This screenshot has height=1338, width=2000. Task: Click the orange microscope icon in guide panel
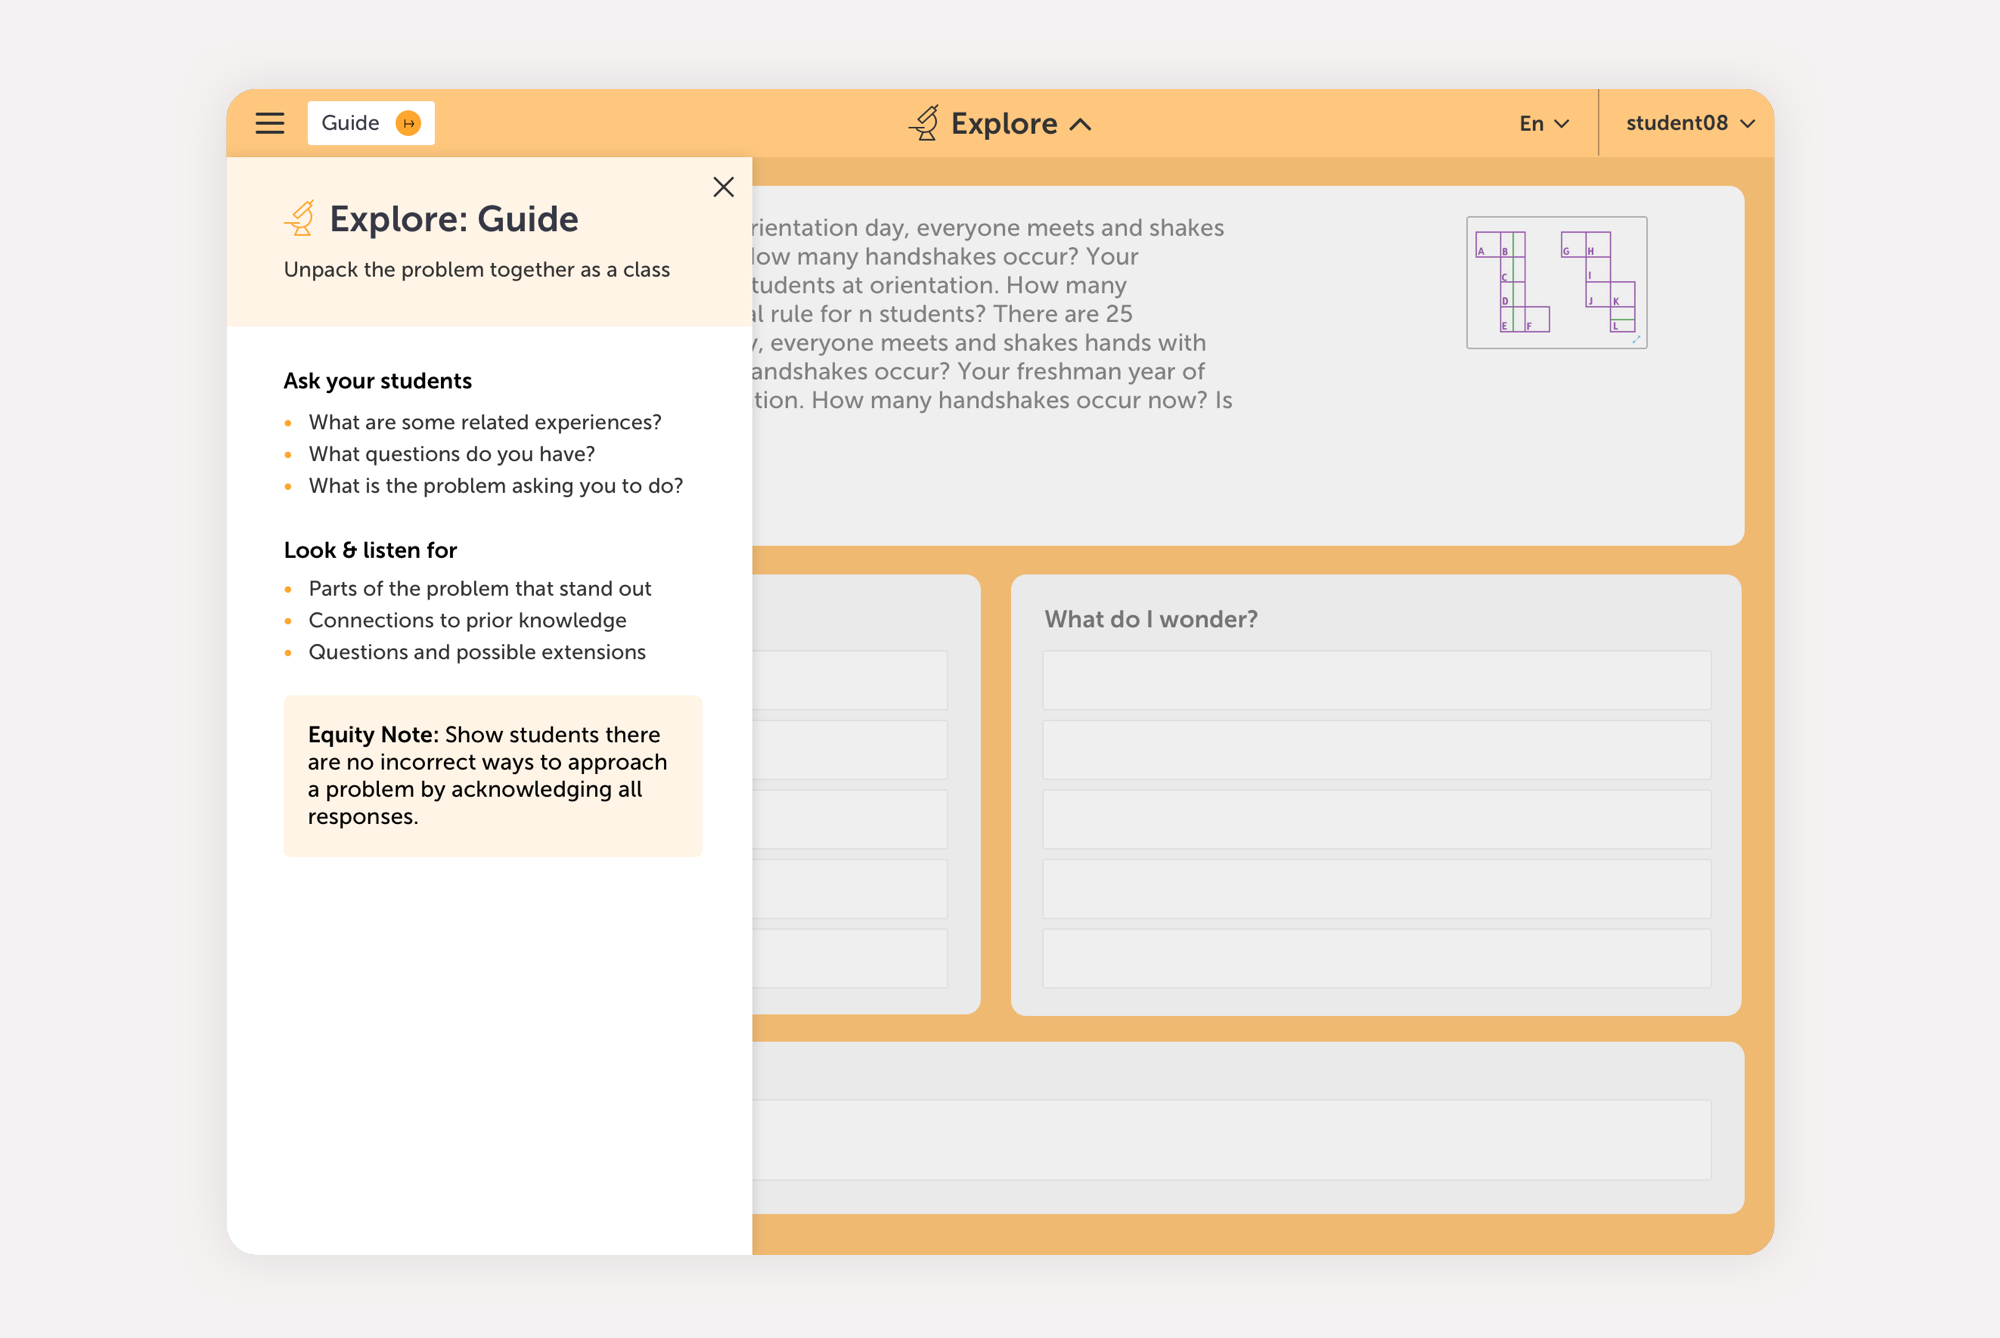coord(299,219)
